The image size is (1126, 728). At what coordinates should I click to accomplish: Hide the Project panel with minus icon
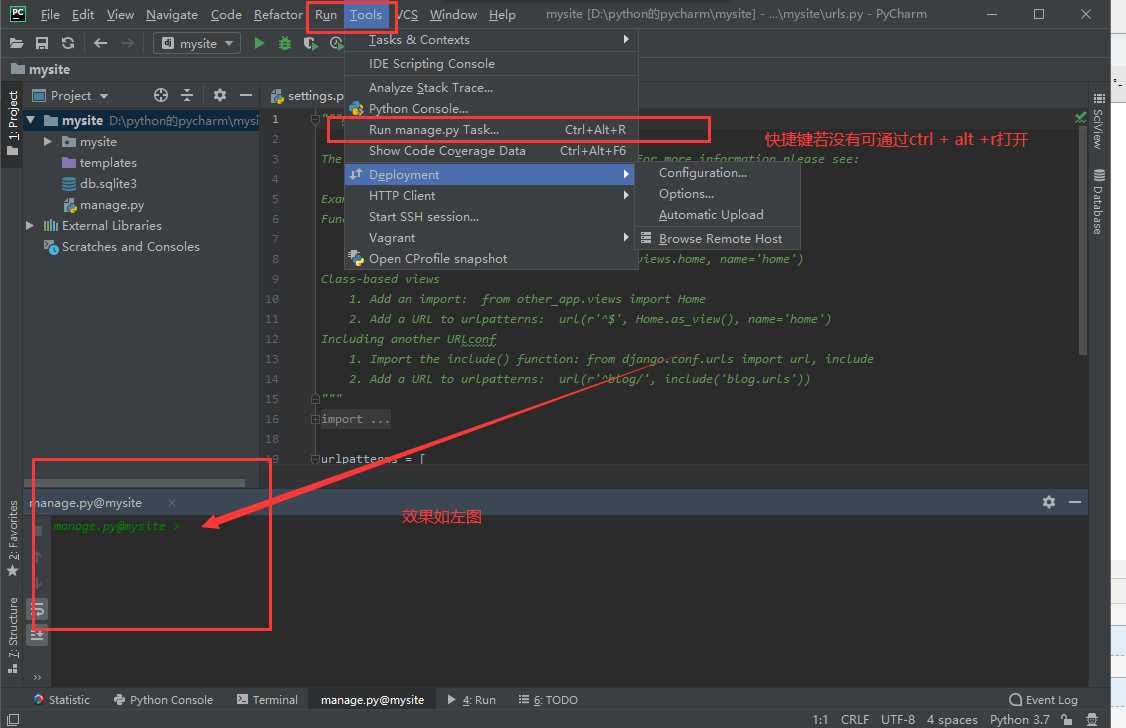(x=246, y=95)
